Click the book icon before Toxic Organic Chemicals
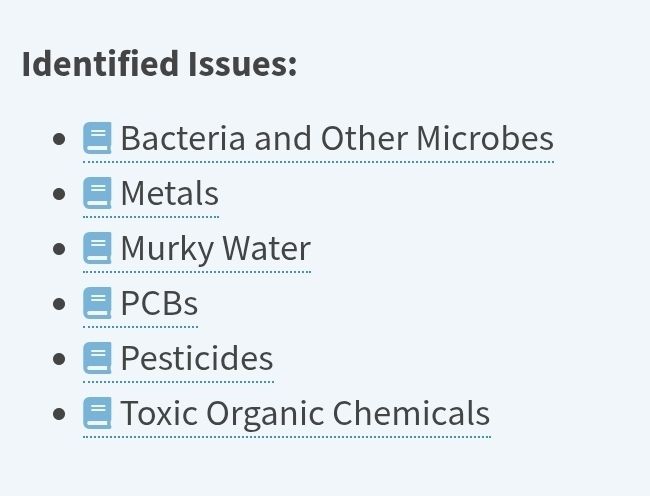Viewport: 650px width, 496px height. click(x=97, y=413)
